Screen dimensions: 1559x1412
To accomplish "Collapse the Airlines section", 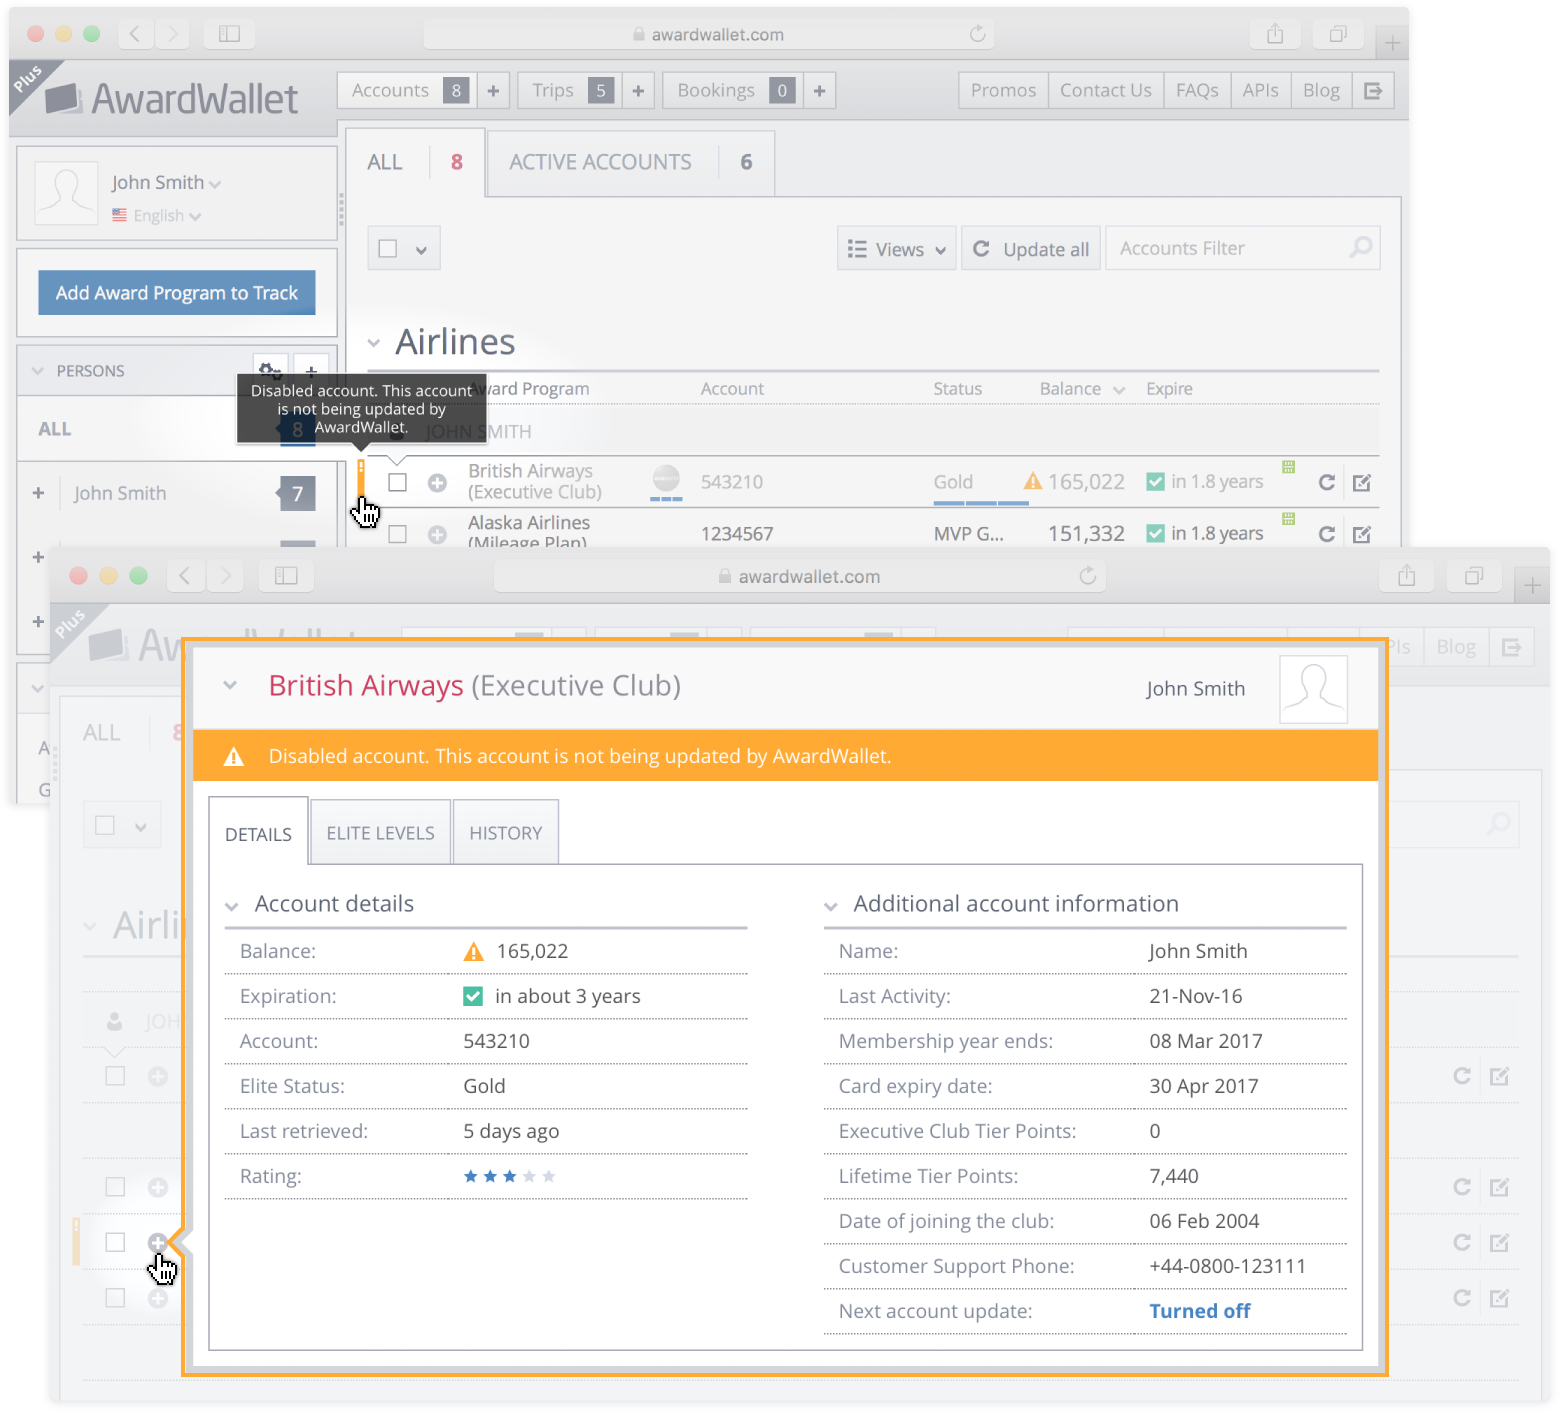I will coord(374,343).
